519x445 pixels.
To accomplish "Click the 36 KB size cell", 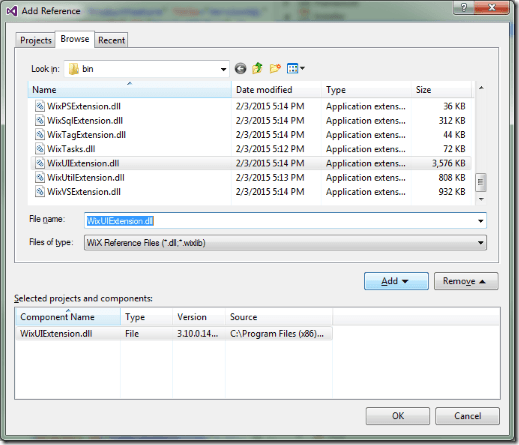I will click(454, 106).
